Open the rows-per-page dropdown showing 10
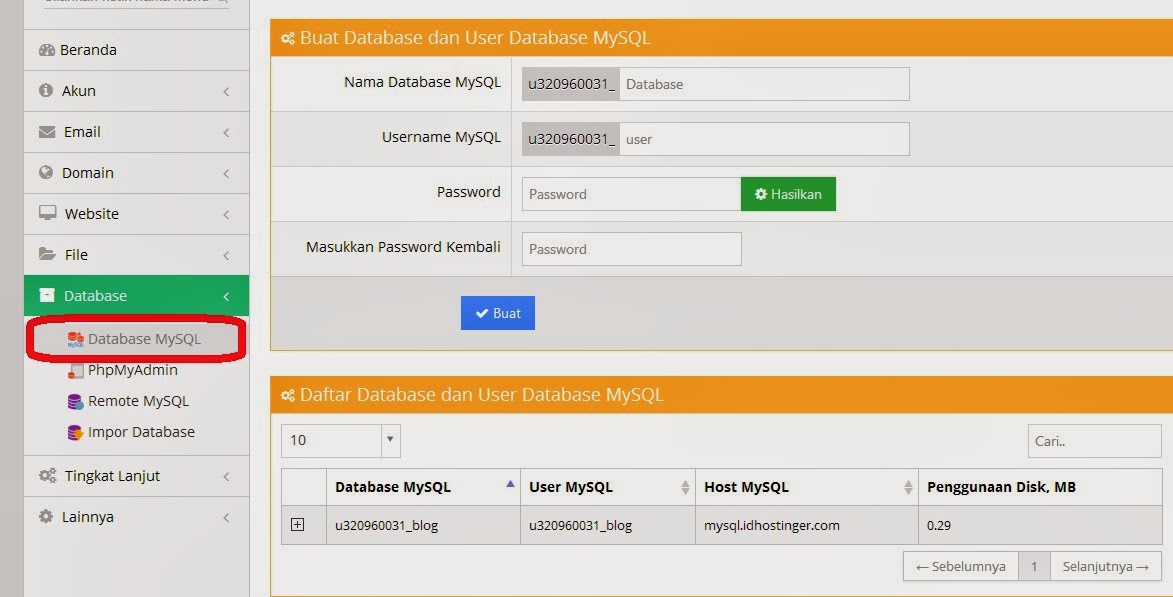The width and height of the screenshot is (1173, 597). 340,441
